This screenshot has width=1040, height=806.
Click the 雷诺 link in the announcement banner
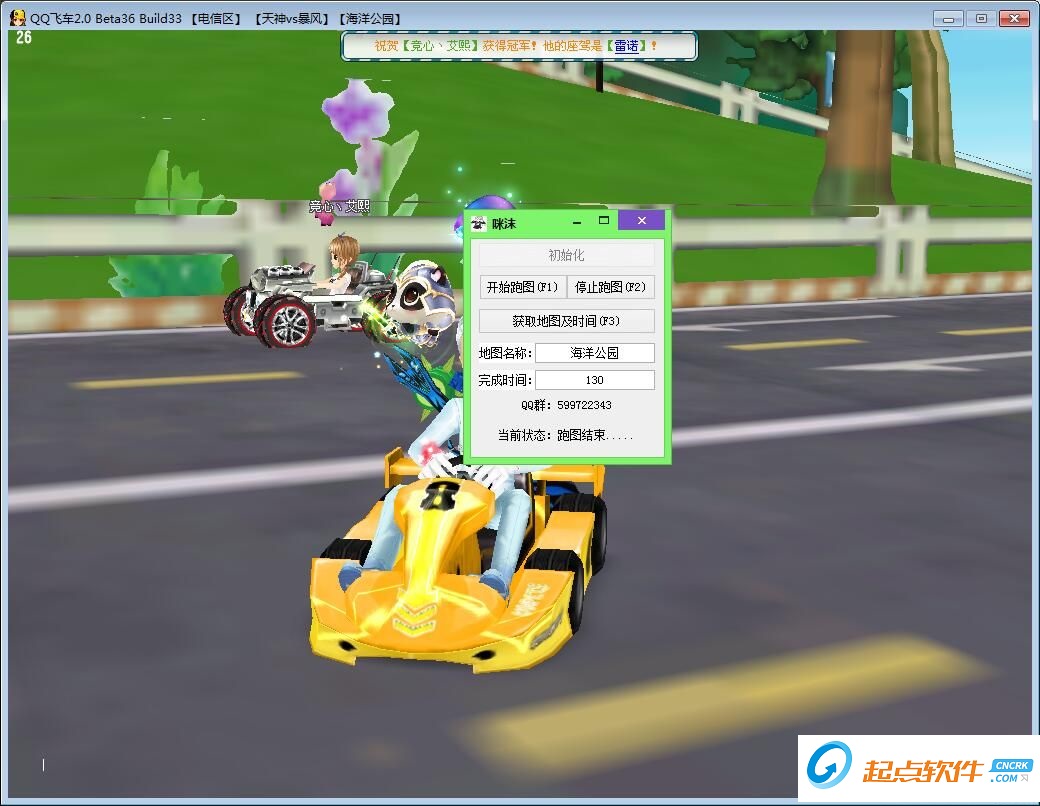626,46
